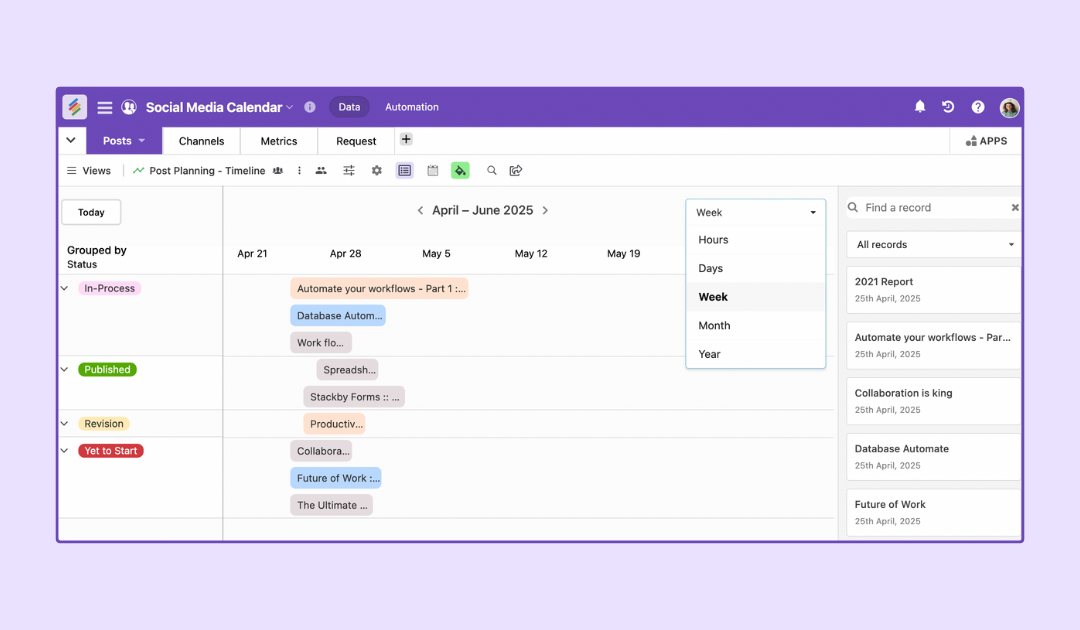Open the APPS panel
This screenshot has height=630, width=1080.
coord(986,141)
